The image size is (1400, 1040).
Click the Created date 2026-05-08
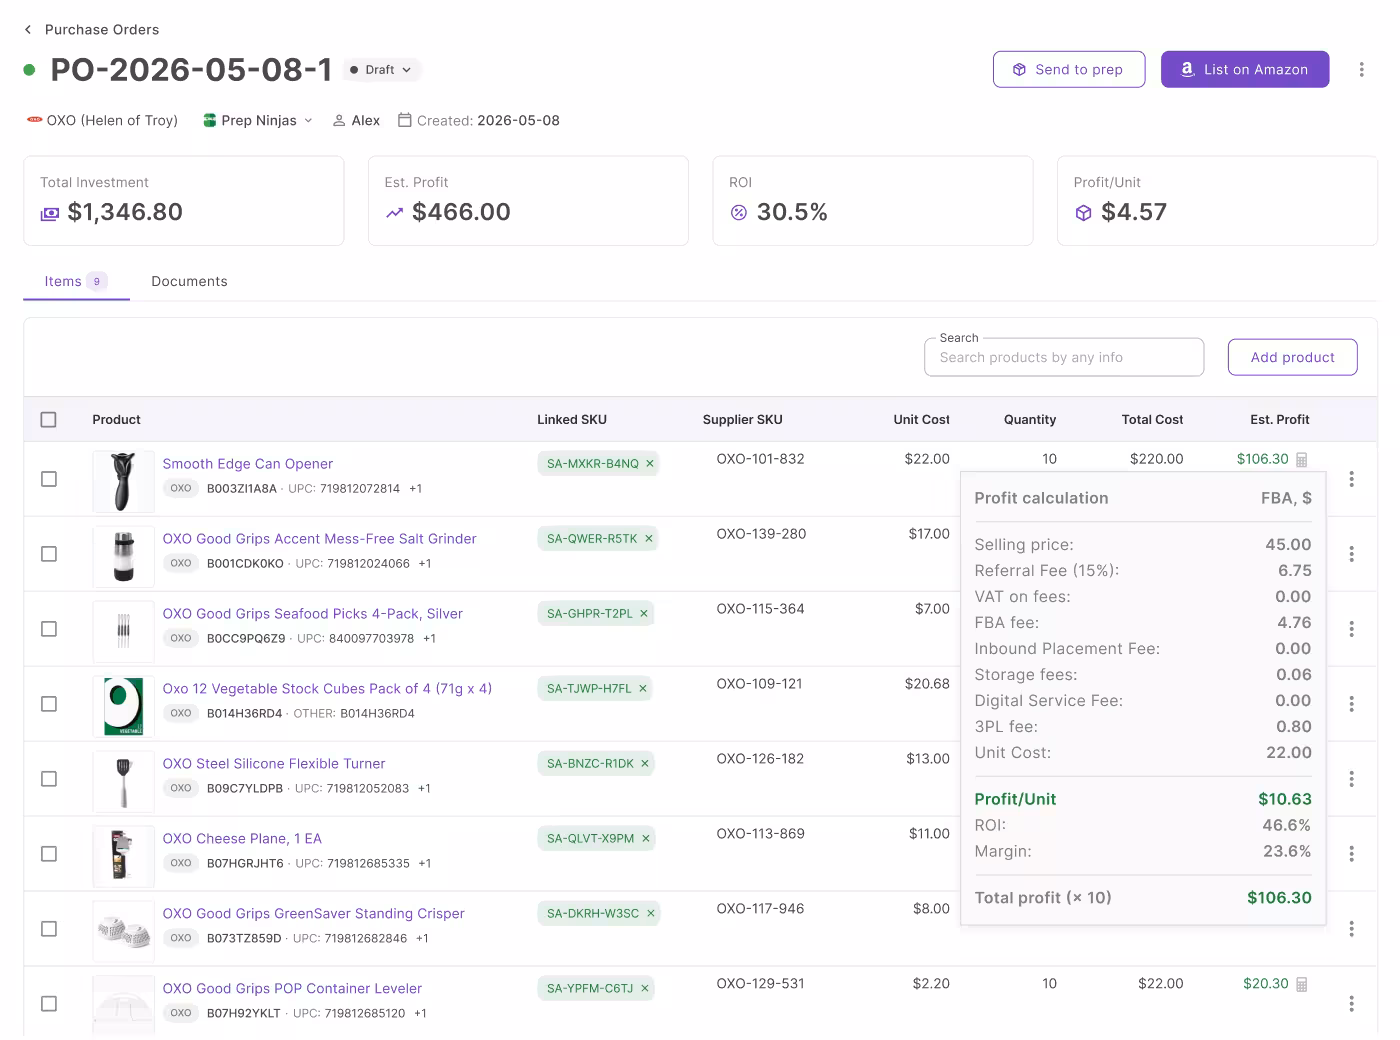click(x=479, y=120)
